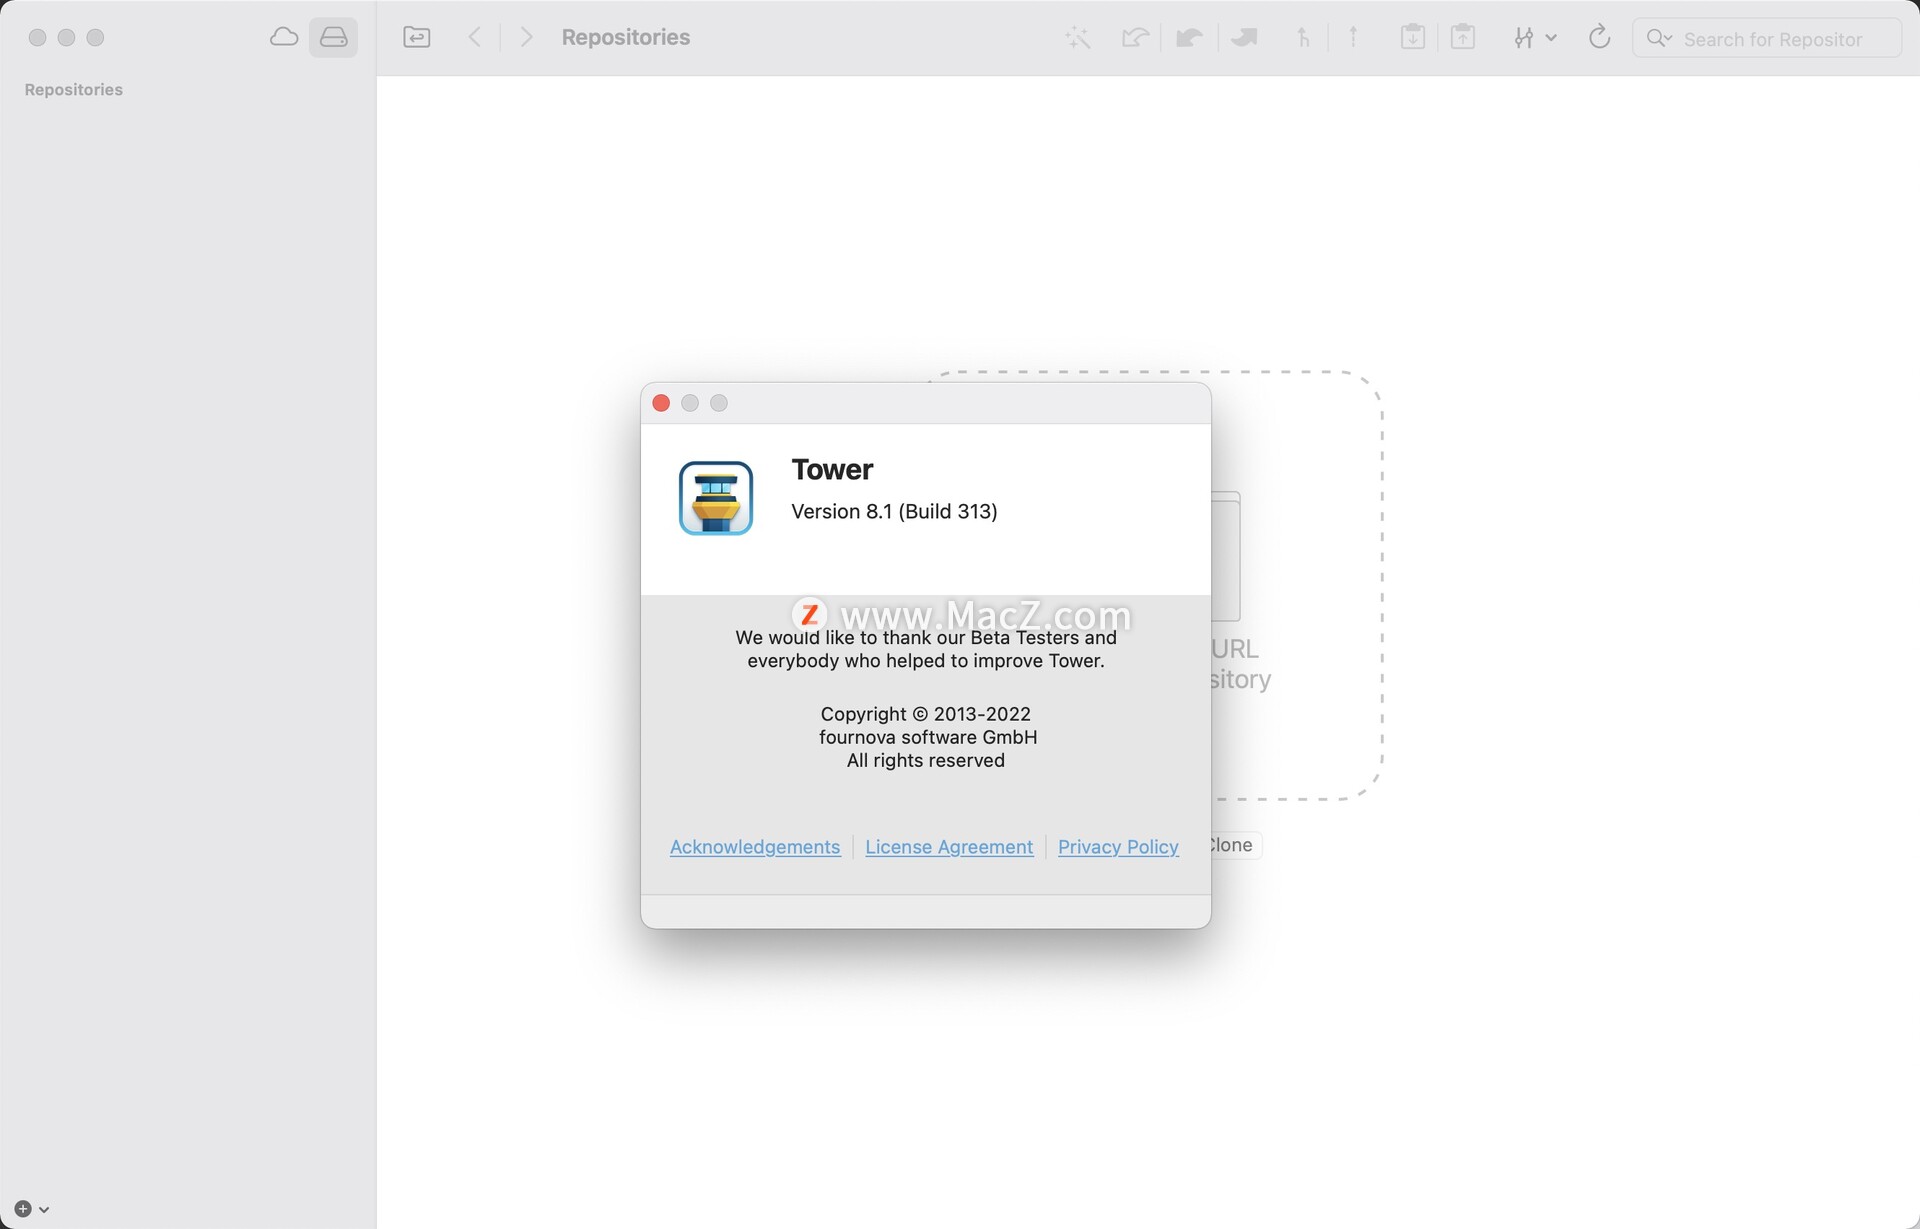Screen dimensions: 1920x1229
Task: Click the Rebase arrow toolbar icon
Action: point(1353,38)
